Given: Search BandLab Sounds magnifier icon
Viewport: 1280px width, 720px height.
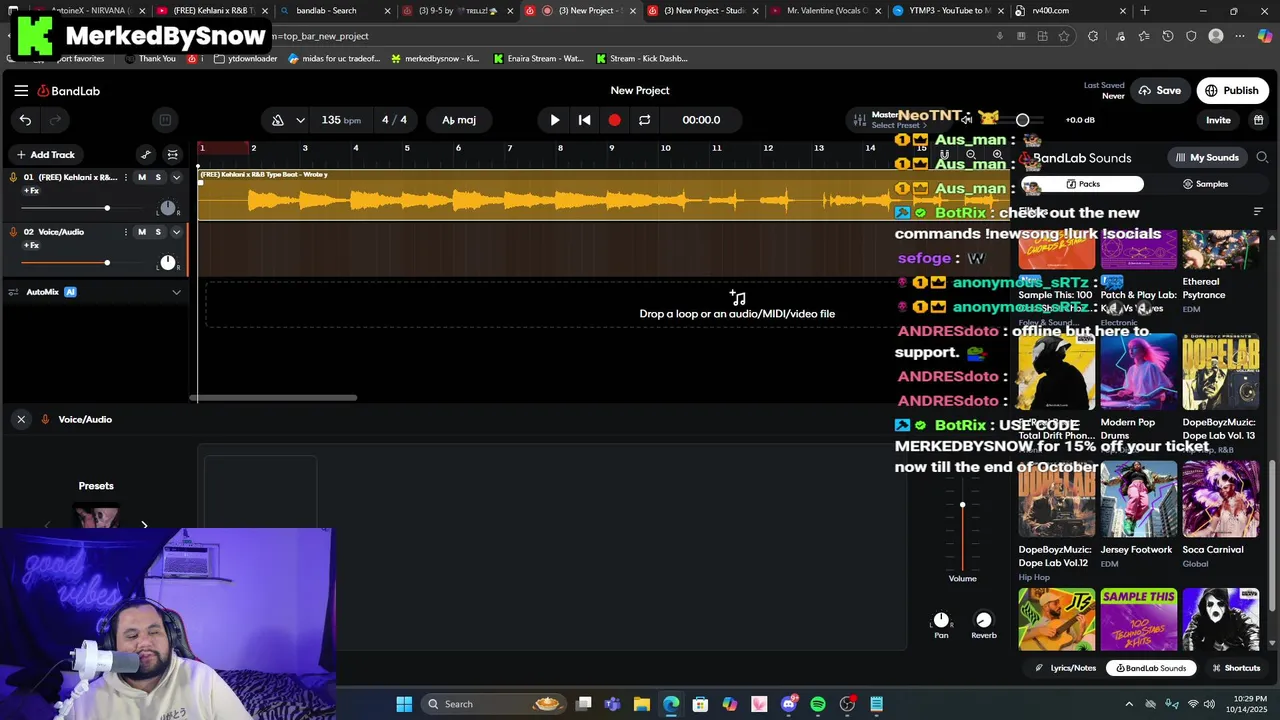Looking at the screenshot, I should pos(1262,157).
